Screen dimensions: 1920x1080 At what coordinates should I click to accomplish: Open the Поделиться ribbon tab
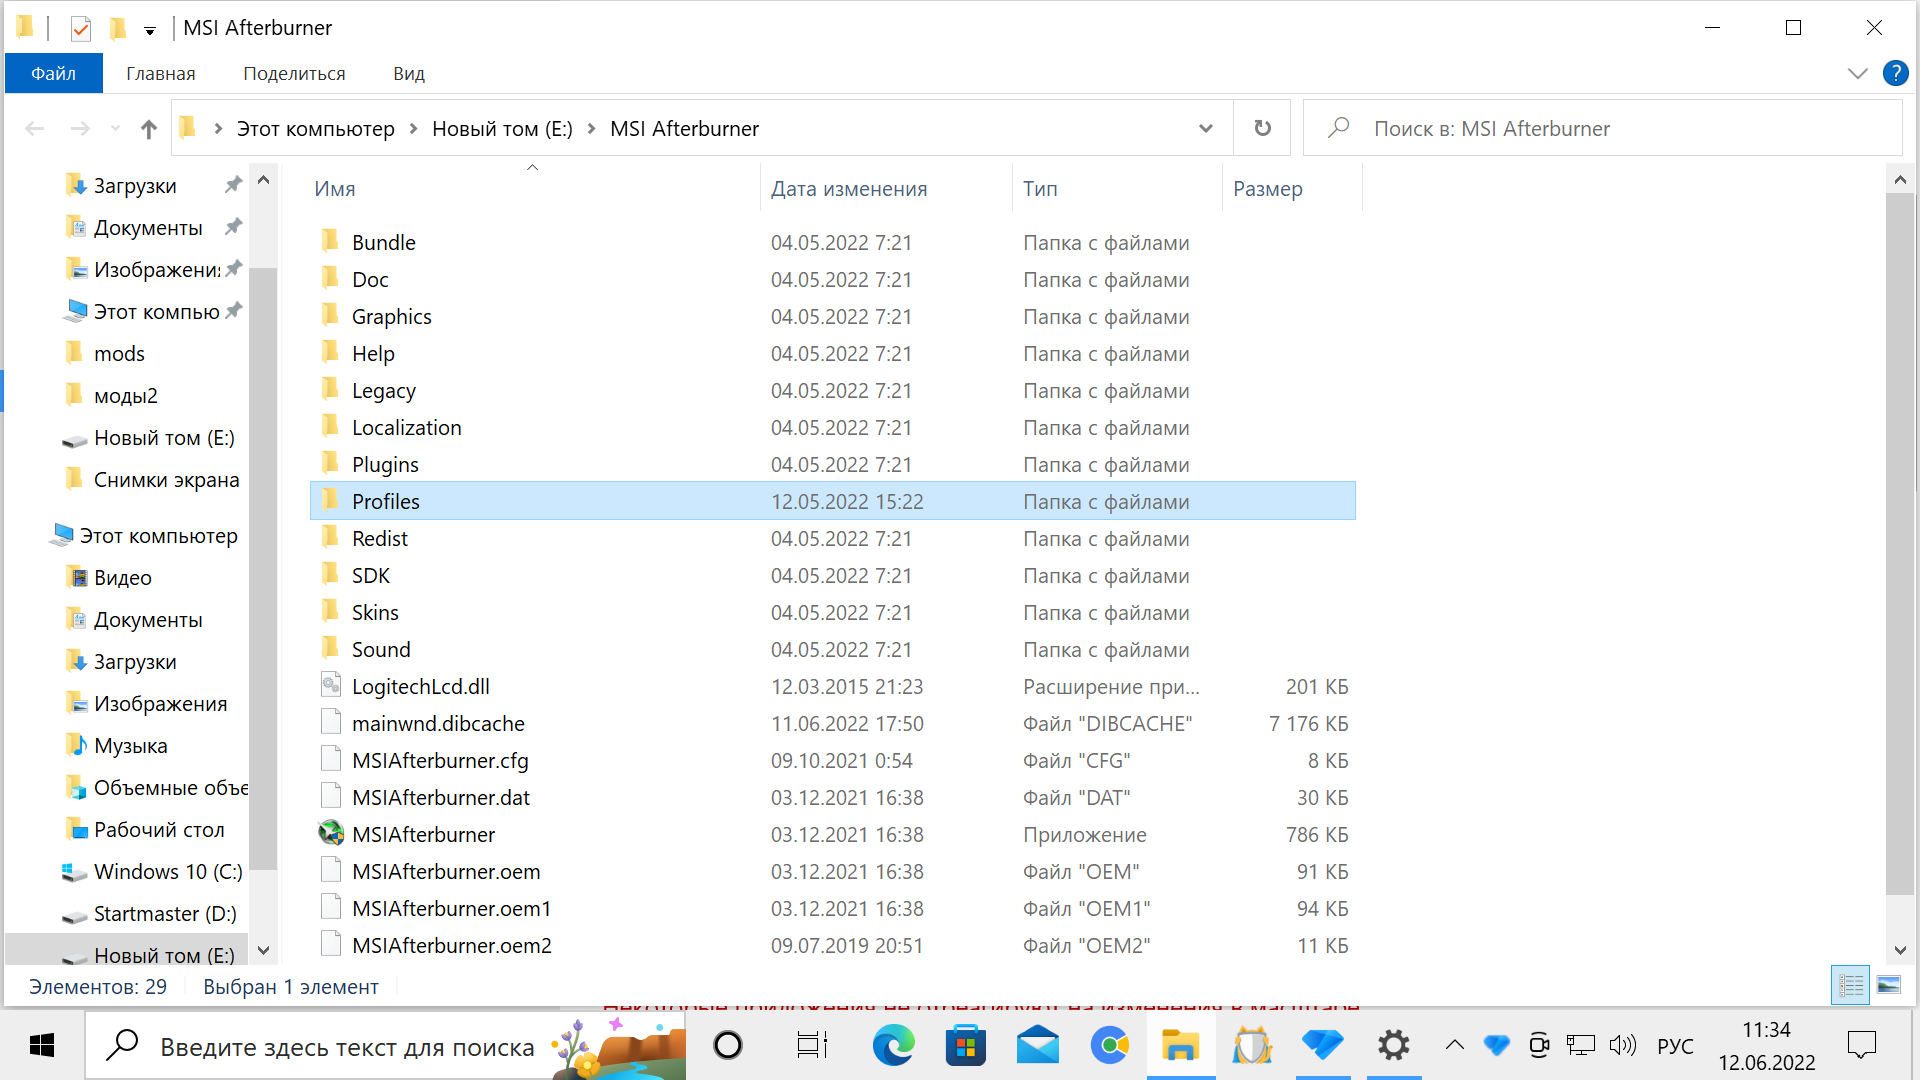[x=294, y=73]
